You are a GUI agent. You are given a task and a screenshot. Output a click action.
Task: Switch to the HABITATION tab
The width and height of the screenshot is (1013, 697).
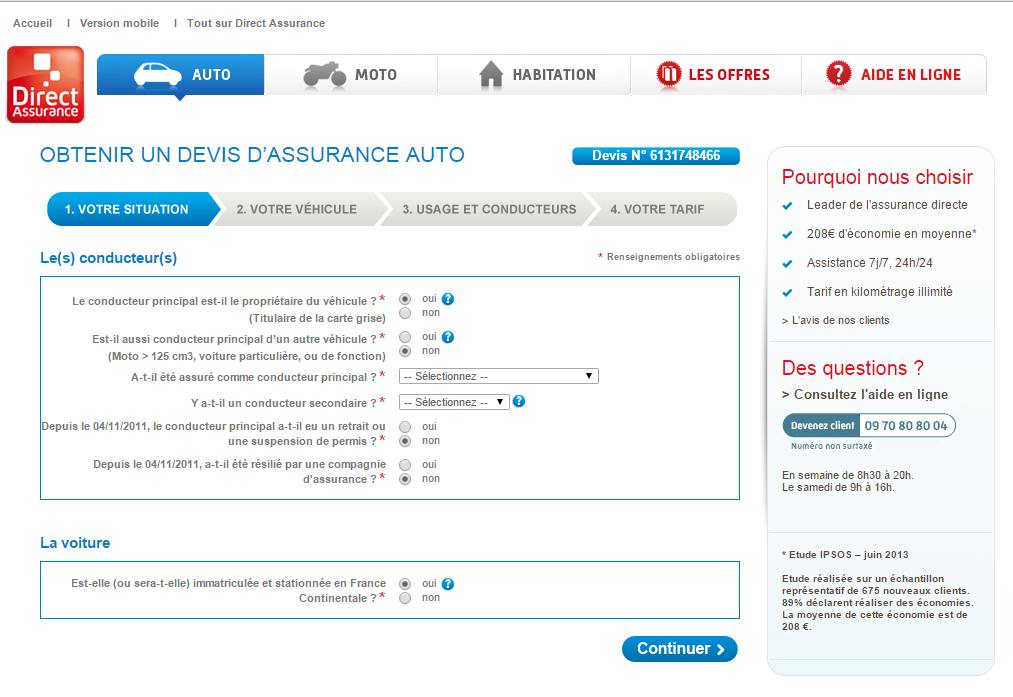534,74
